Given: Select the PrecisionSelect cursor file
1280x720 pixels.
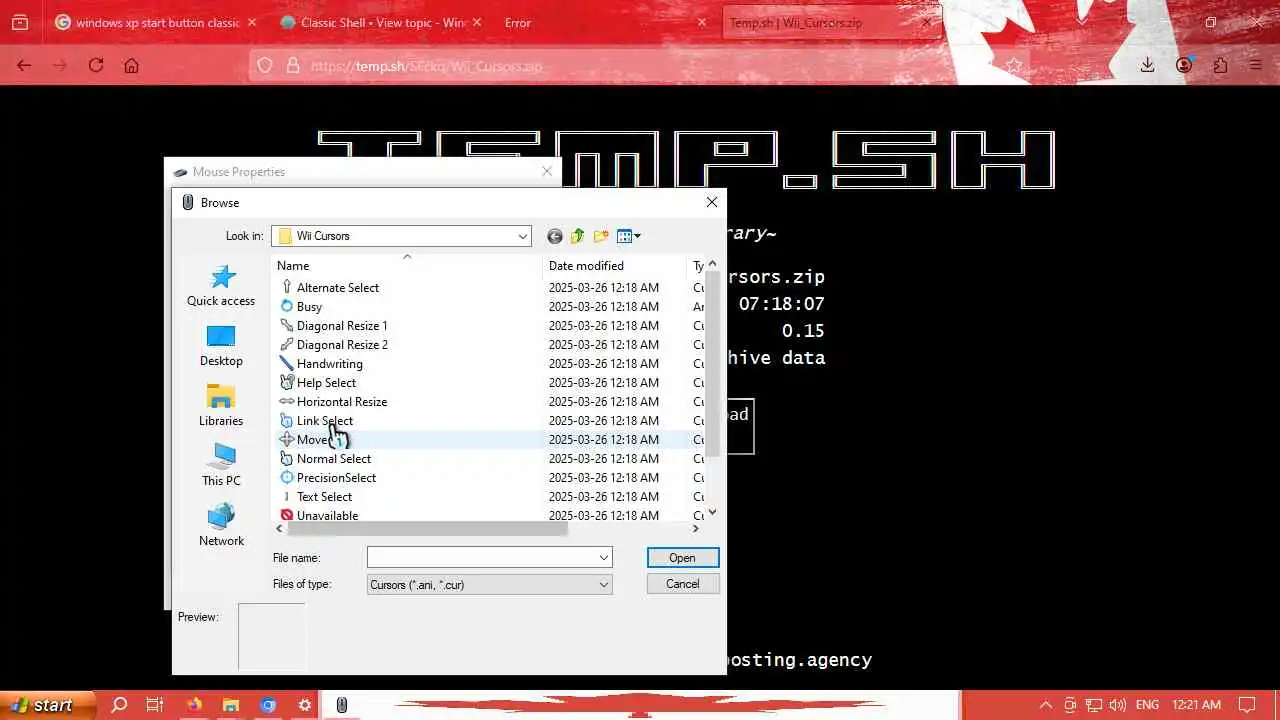Looking at the screenshot, I should click(x=336, y=478).
